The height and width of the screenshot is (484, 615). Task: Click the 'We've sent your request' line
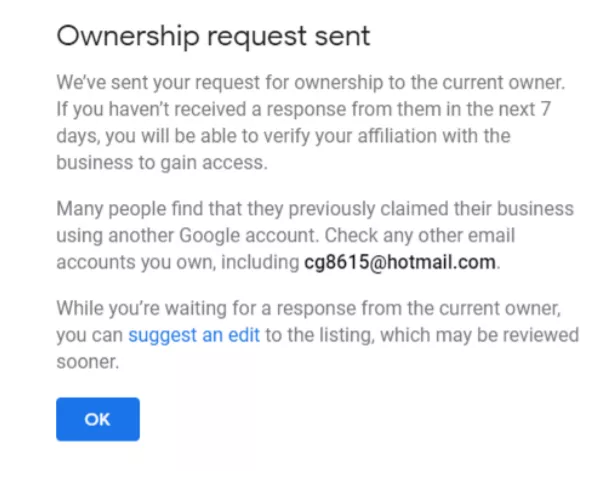[311, 82]
